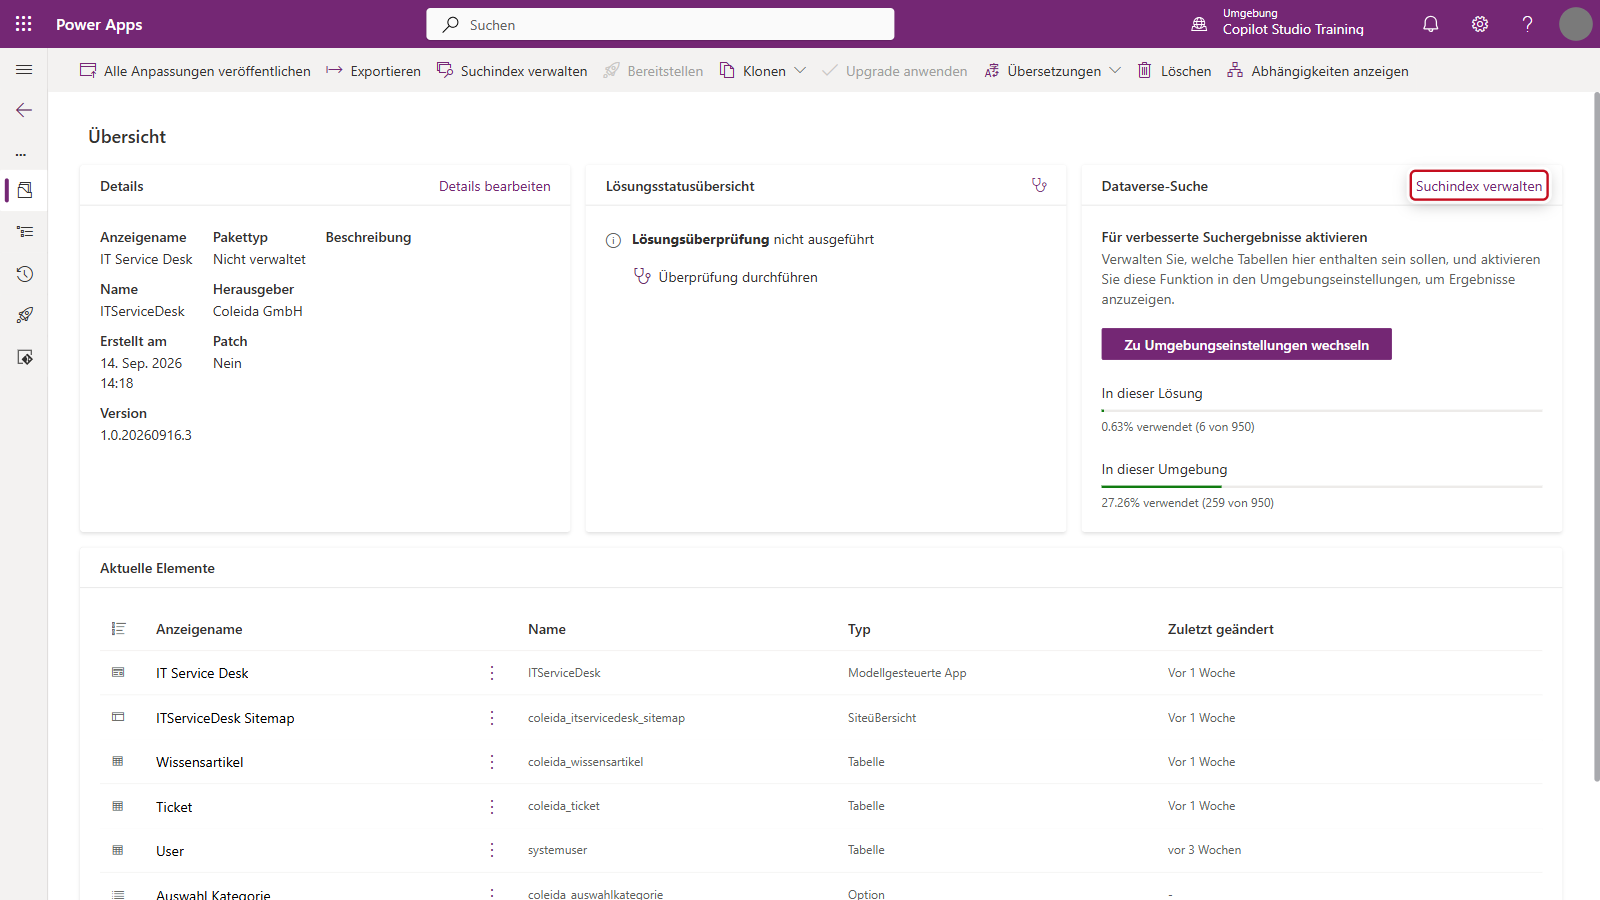
Task: Click the Suchen search field
Action: [x=660, y=24]
